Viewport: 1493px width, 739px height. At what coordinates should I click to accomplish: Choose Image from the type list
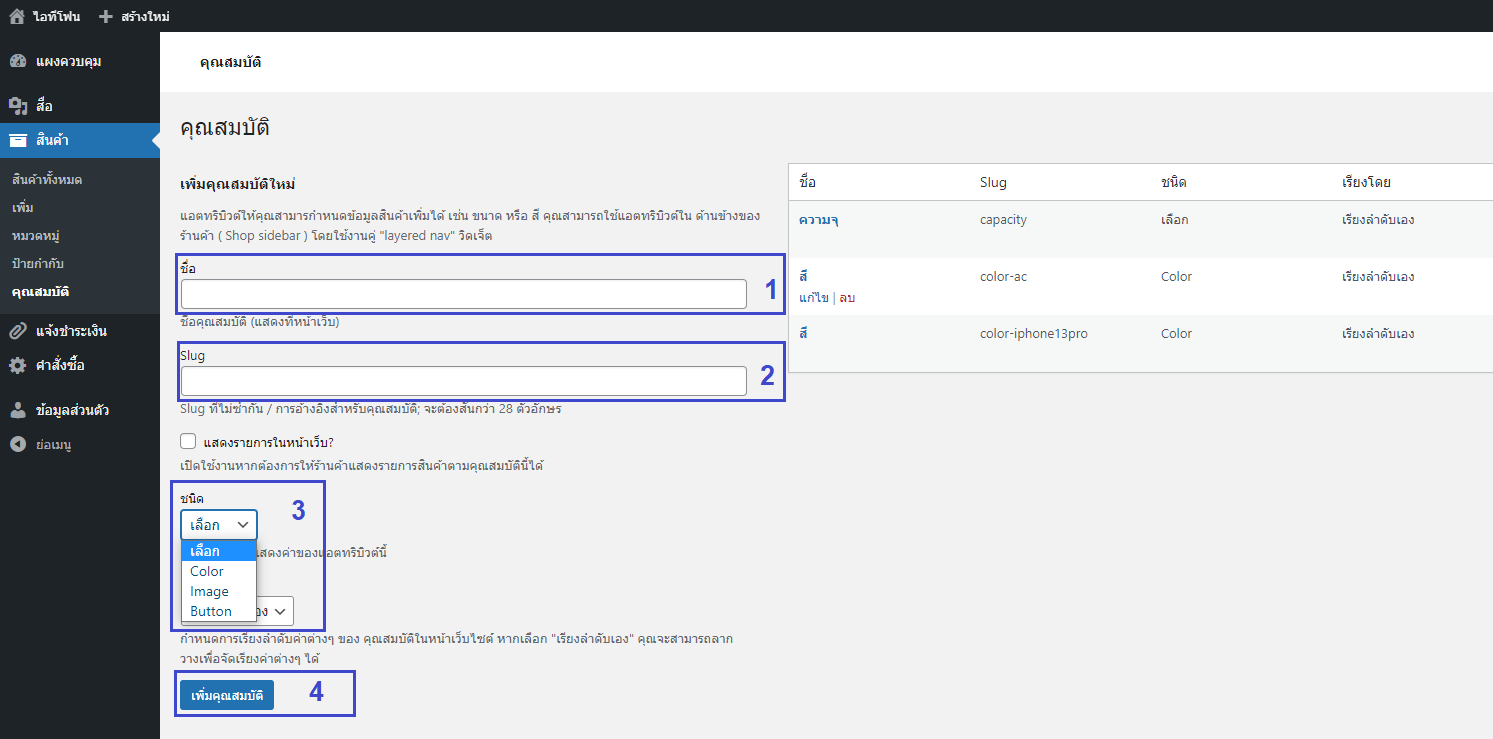pos(209,591)
